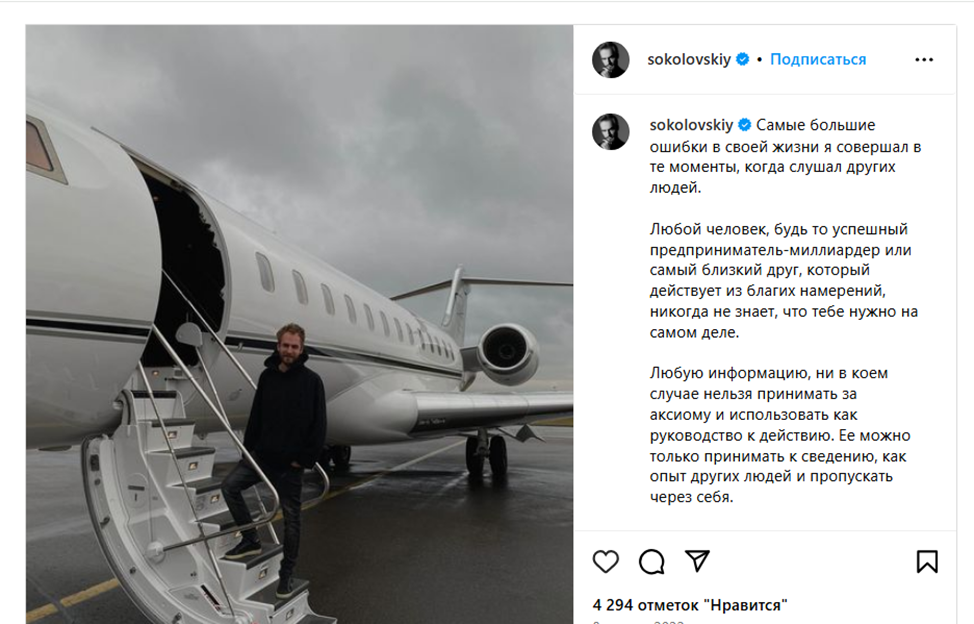The width and height of the screenshot is (974, 624).
Task: Open sokolovskiy avatar in post header
Action: (x=611, y=60)
